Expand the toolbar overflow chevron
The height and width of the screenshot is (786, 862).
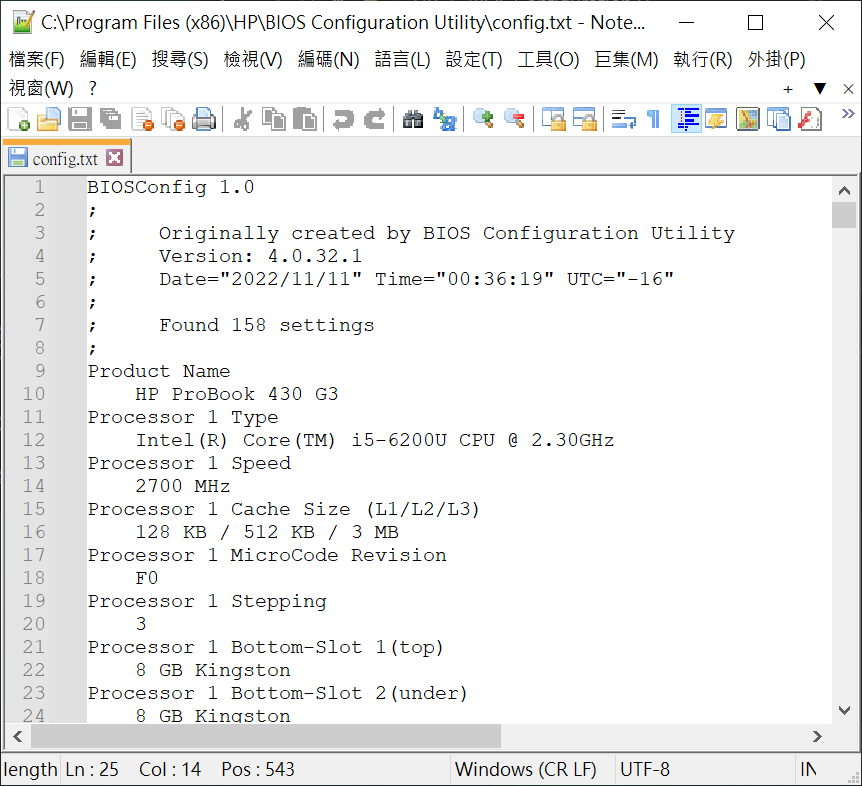coord(848,114)
